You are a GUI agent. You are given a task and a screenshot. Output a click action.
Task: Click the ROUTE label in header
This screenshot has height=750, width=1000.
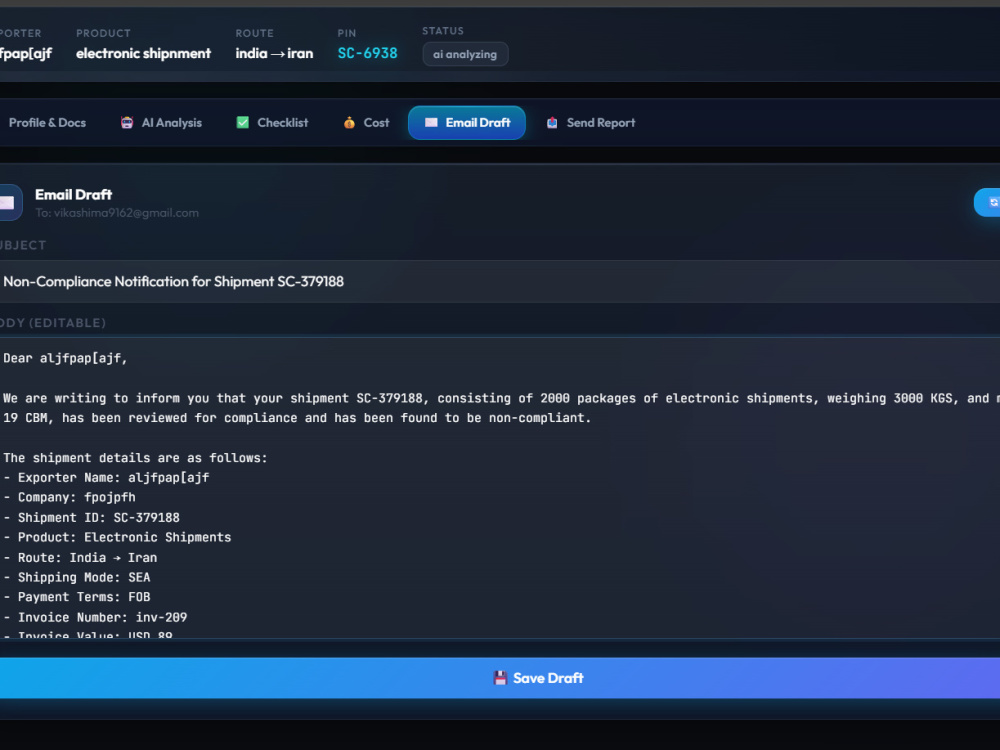point(254,33)
